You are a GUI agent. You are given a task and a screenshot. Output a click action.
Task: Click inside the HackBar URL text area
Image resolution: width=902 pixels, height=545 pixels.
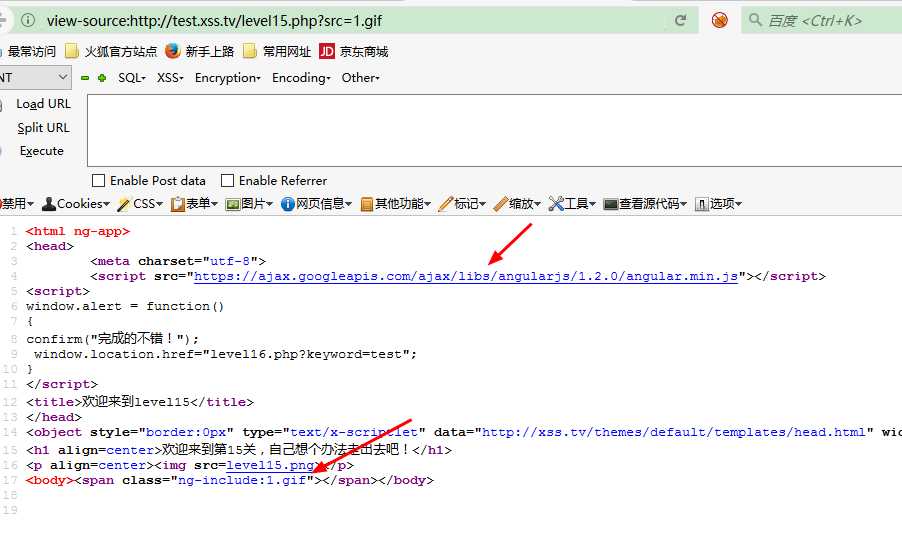point(494,131)
